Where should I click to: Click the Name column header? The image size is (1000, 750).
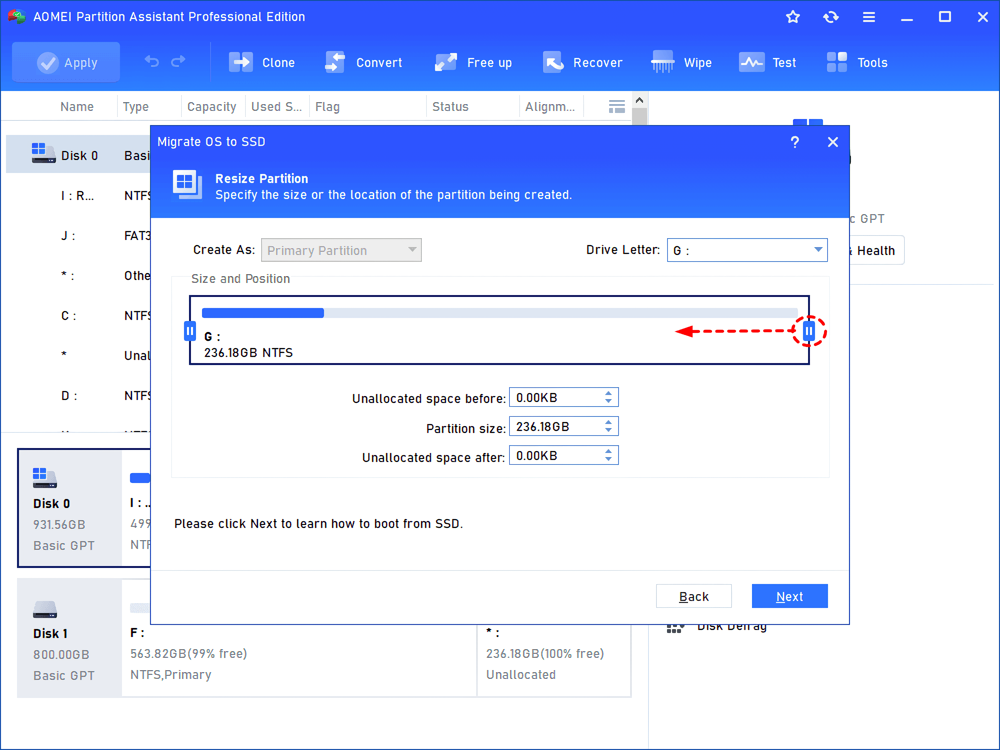[77, 107]
